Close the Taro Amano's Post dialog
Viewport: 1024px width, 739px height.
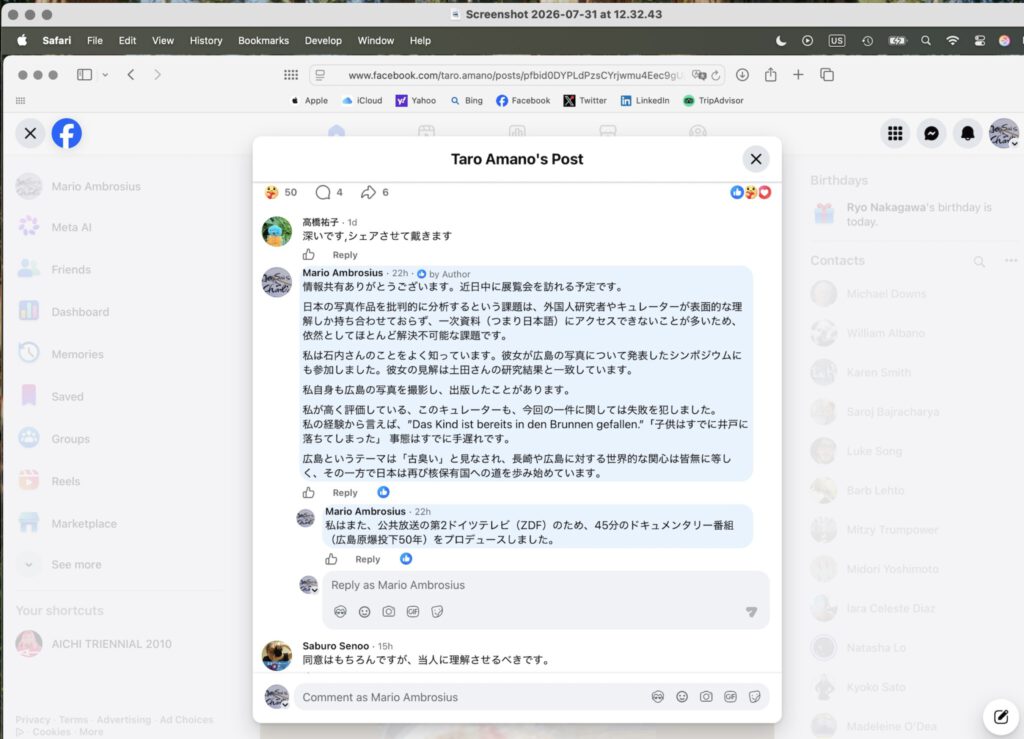756,159
